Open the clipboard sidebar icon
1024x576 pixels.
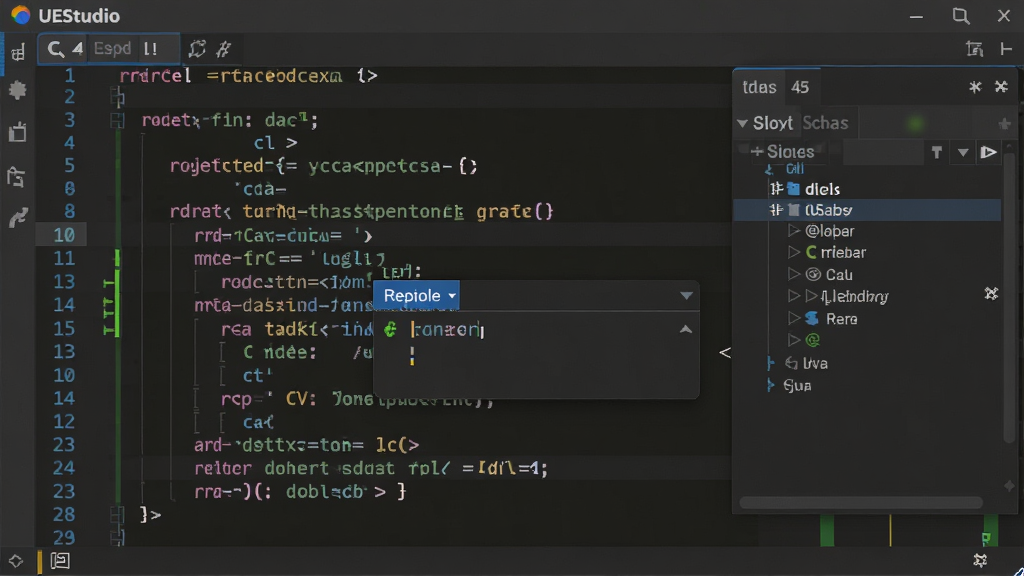(x=18, y=132)
